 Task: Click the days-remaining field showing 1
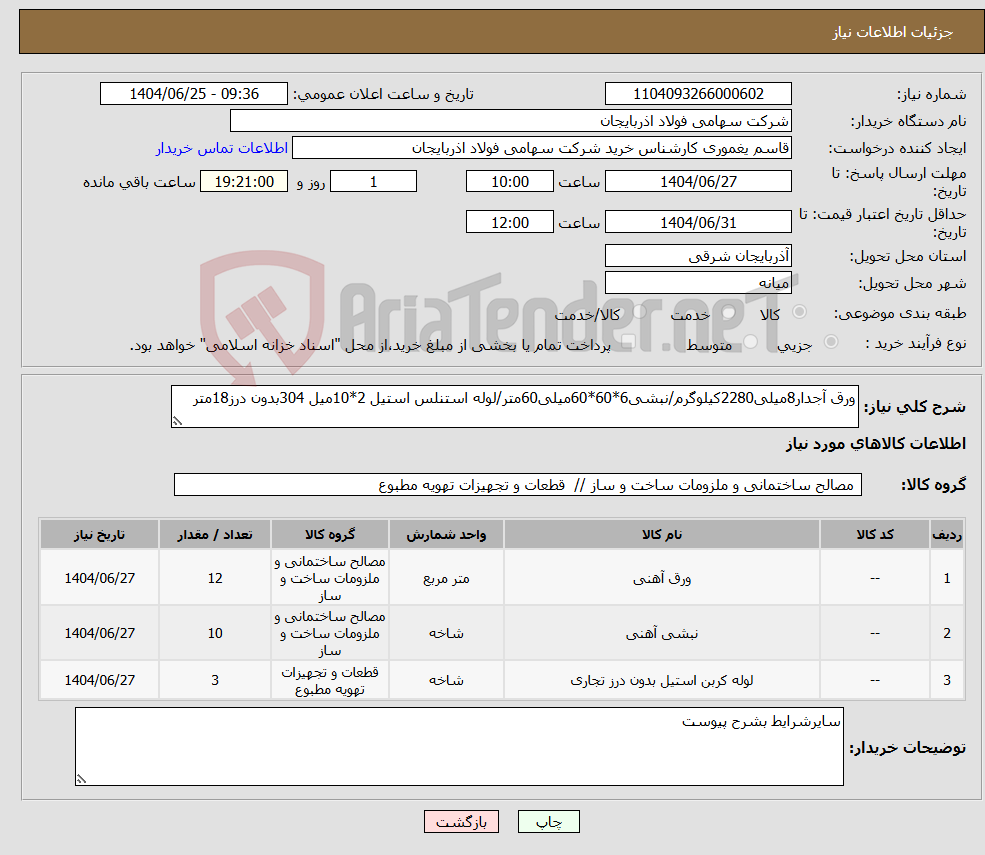pyautogui.click(x=373, y=181)
